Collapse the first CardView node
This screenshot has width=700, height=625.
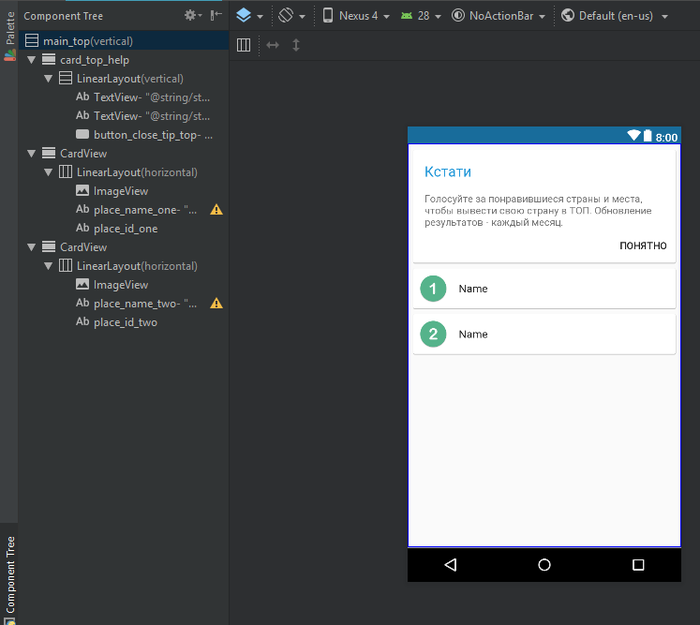(31, 154)
